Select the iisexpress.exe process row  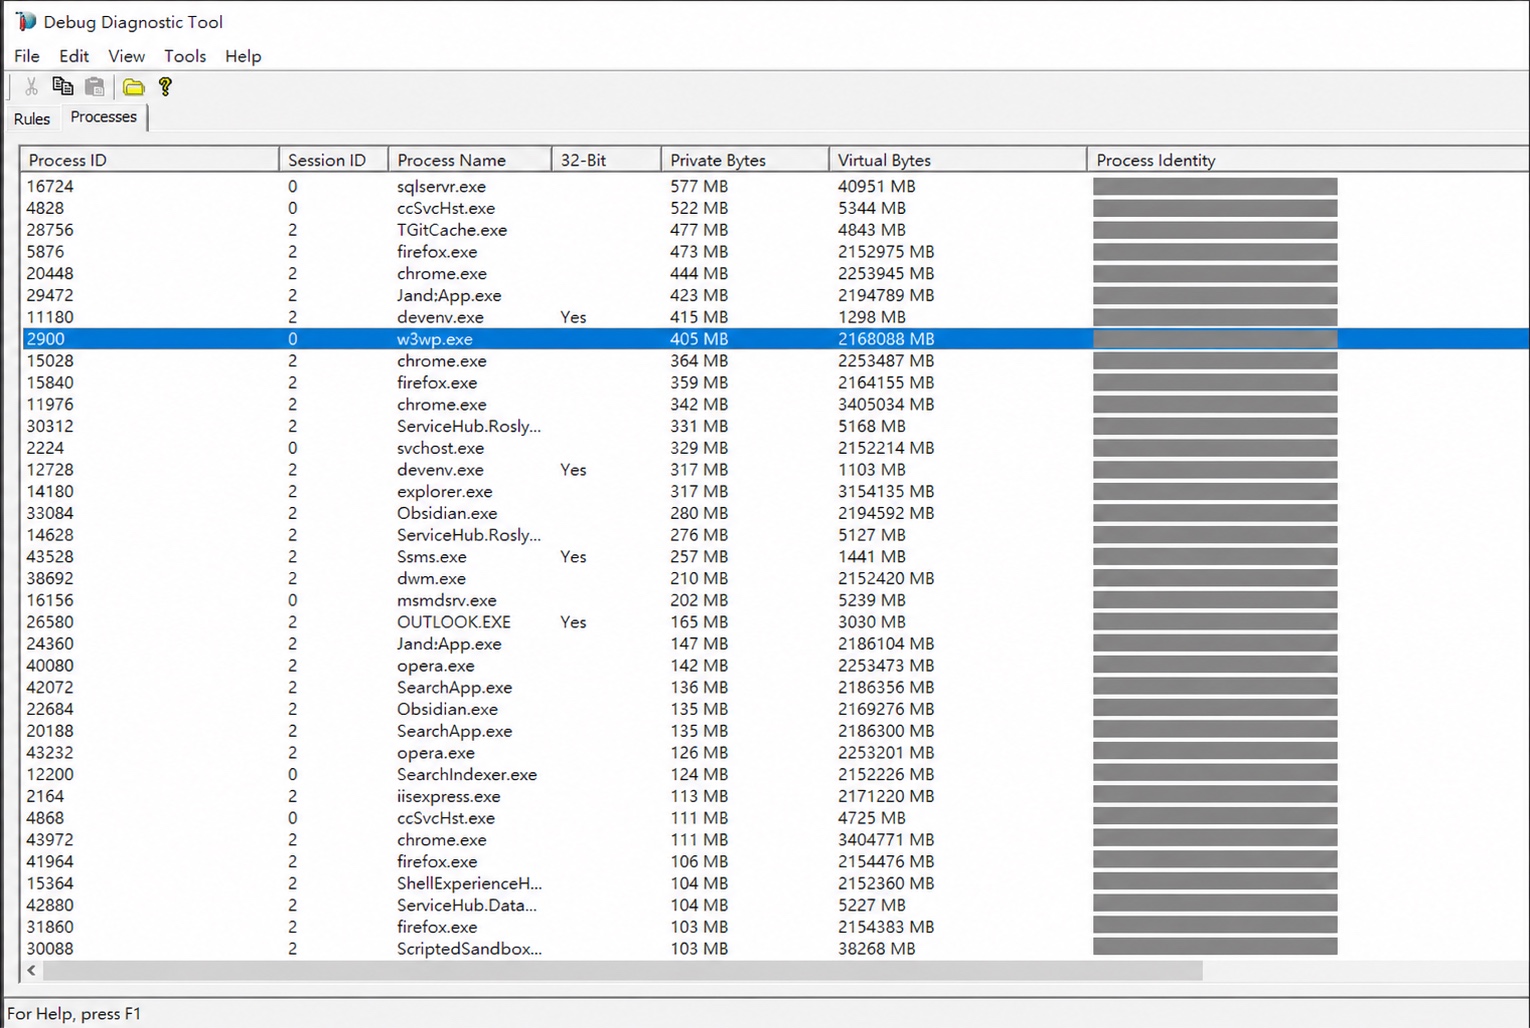pos(775,797)
